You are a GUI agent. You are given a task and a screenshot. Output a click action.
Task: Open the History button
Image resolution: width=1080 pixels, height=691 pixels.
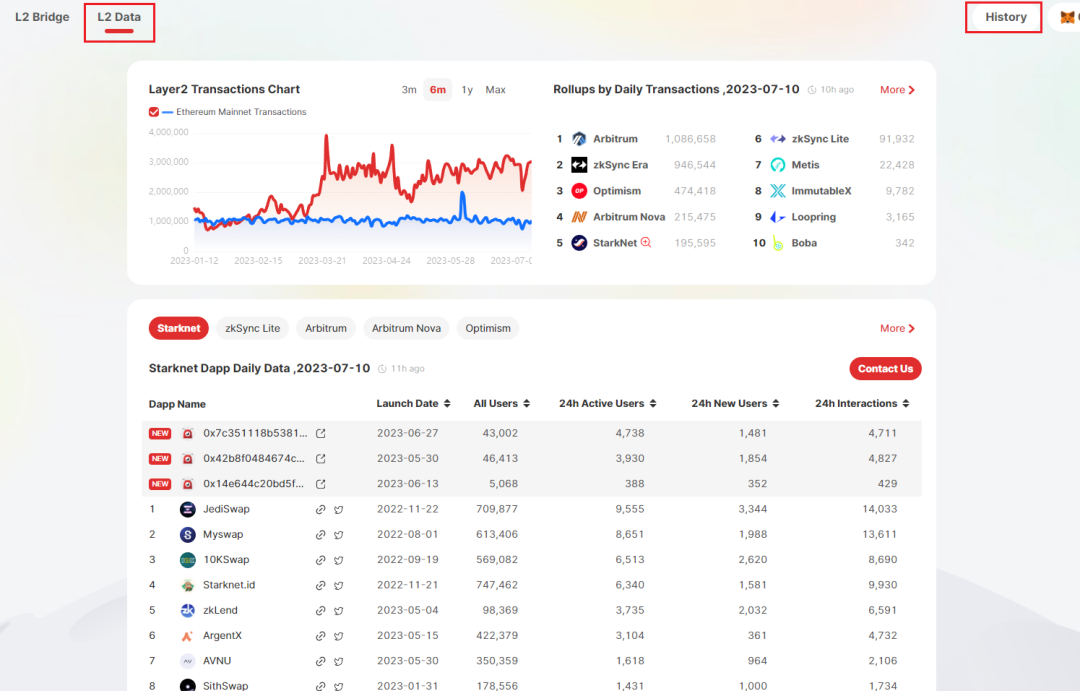[x=1005, y=17]
